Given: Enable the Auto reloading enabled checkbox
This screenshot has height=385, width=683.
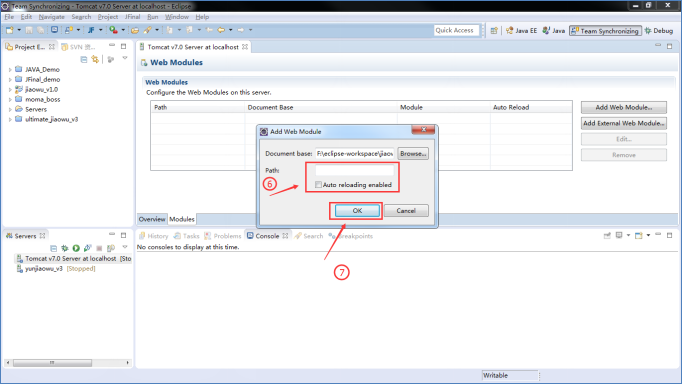Looking at the screenshot, I should 318,185.
